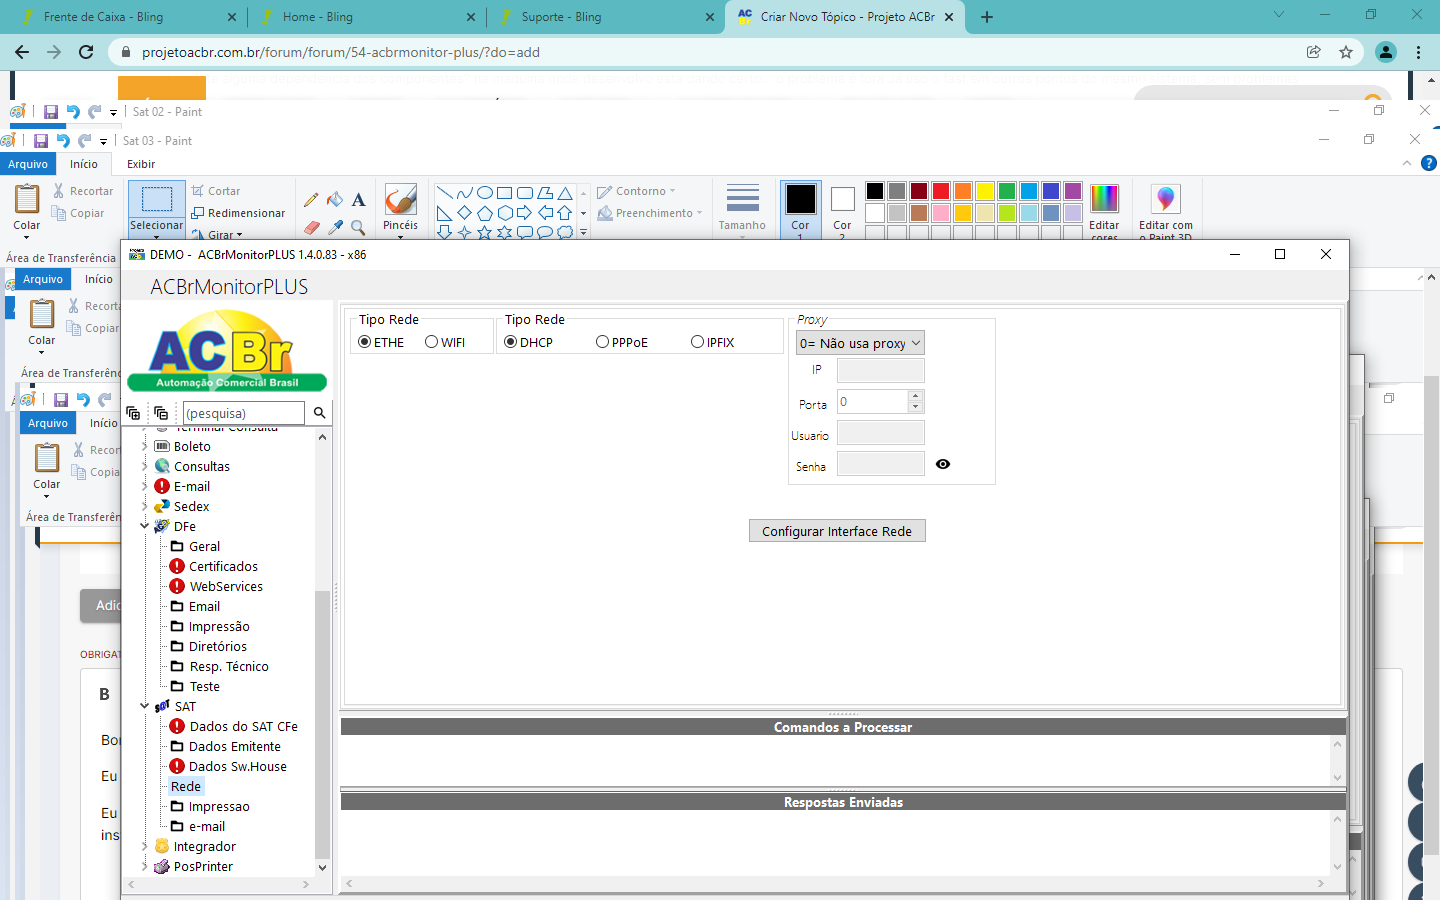Click the (pesquisa) search field
The image size is (1440, 900).
[244, 413]
